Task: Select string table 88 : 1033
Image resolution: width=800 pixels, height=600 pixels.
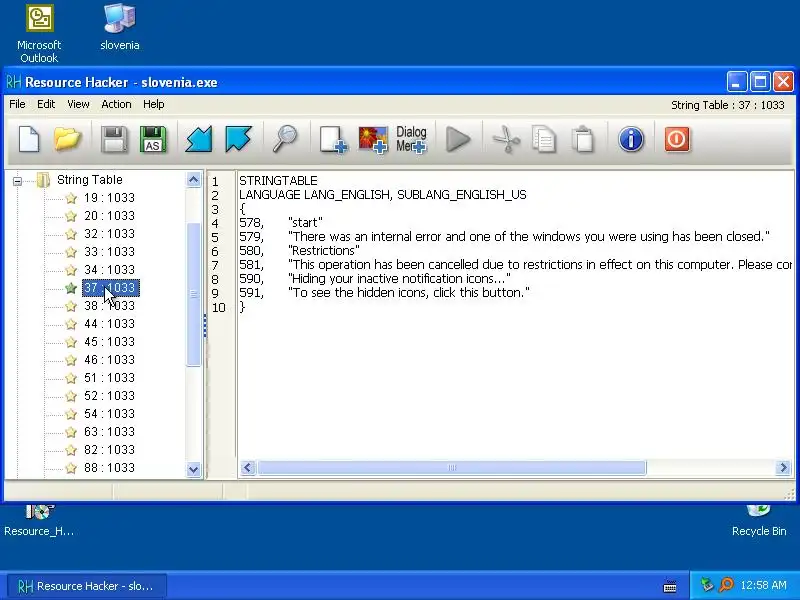Action: (109, 467)
